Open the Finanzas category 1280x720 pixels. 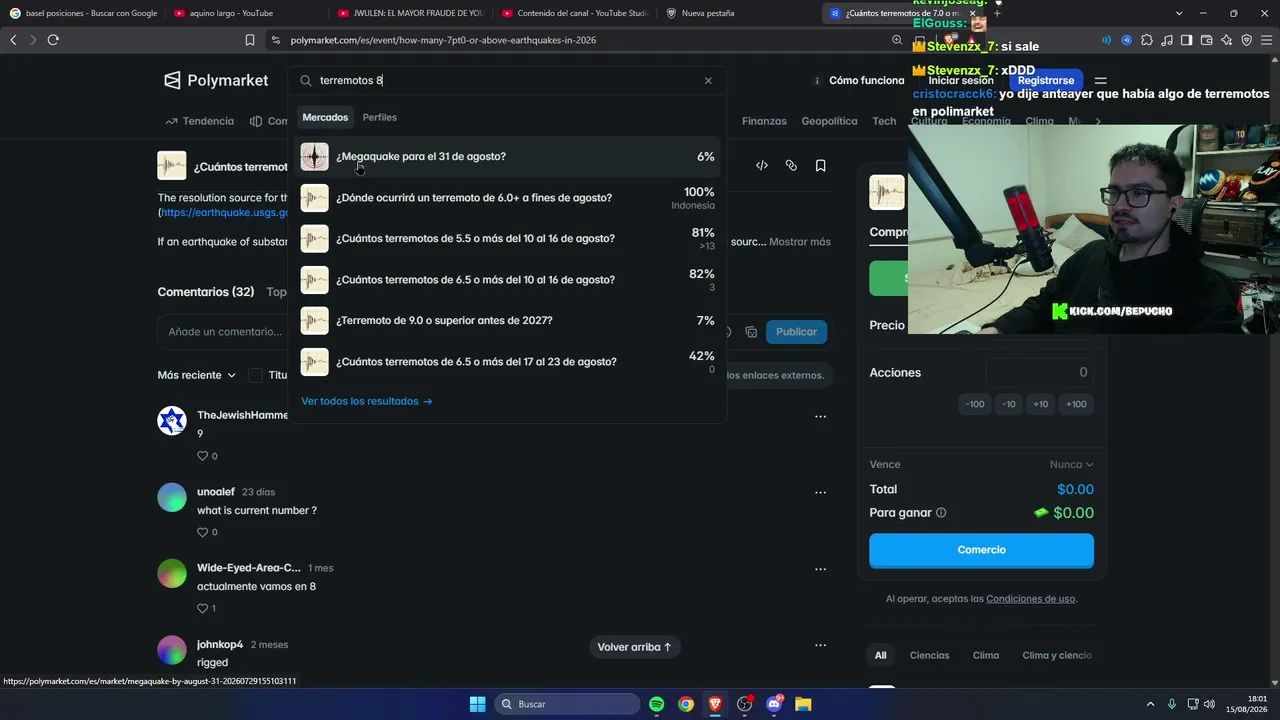(x=764, y=121)
